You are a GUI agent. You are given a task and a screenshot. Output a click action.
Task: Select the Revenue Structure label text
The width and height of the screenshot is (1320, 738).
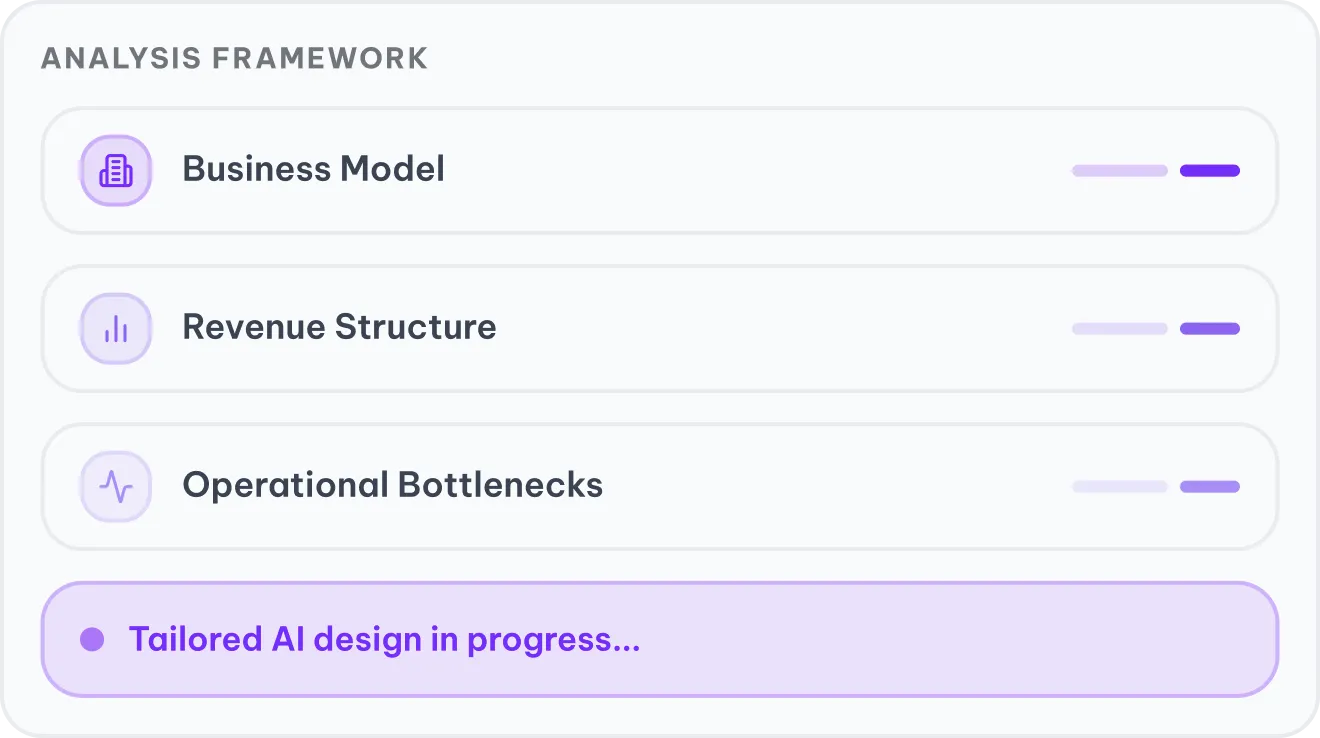pos(339,327)
